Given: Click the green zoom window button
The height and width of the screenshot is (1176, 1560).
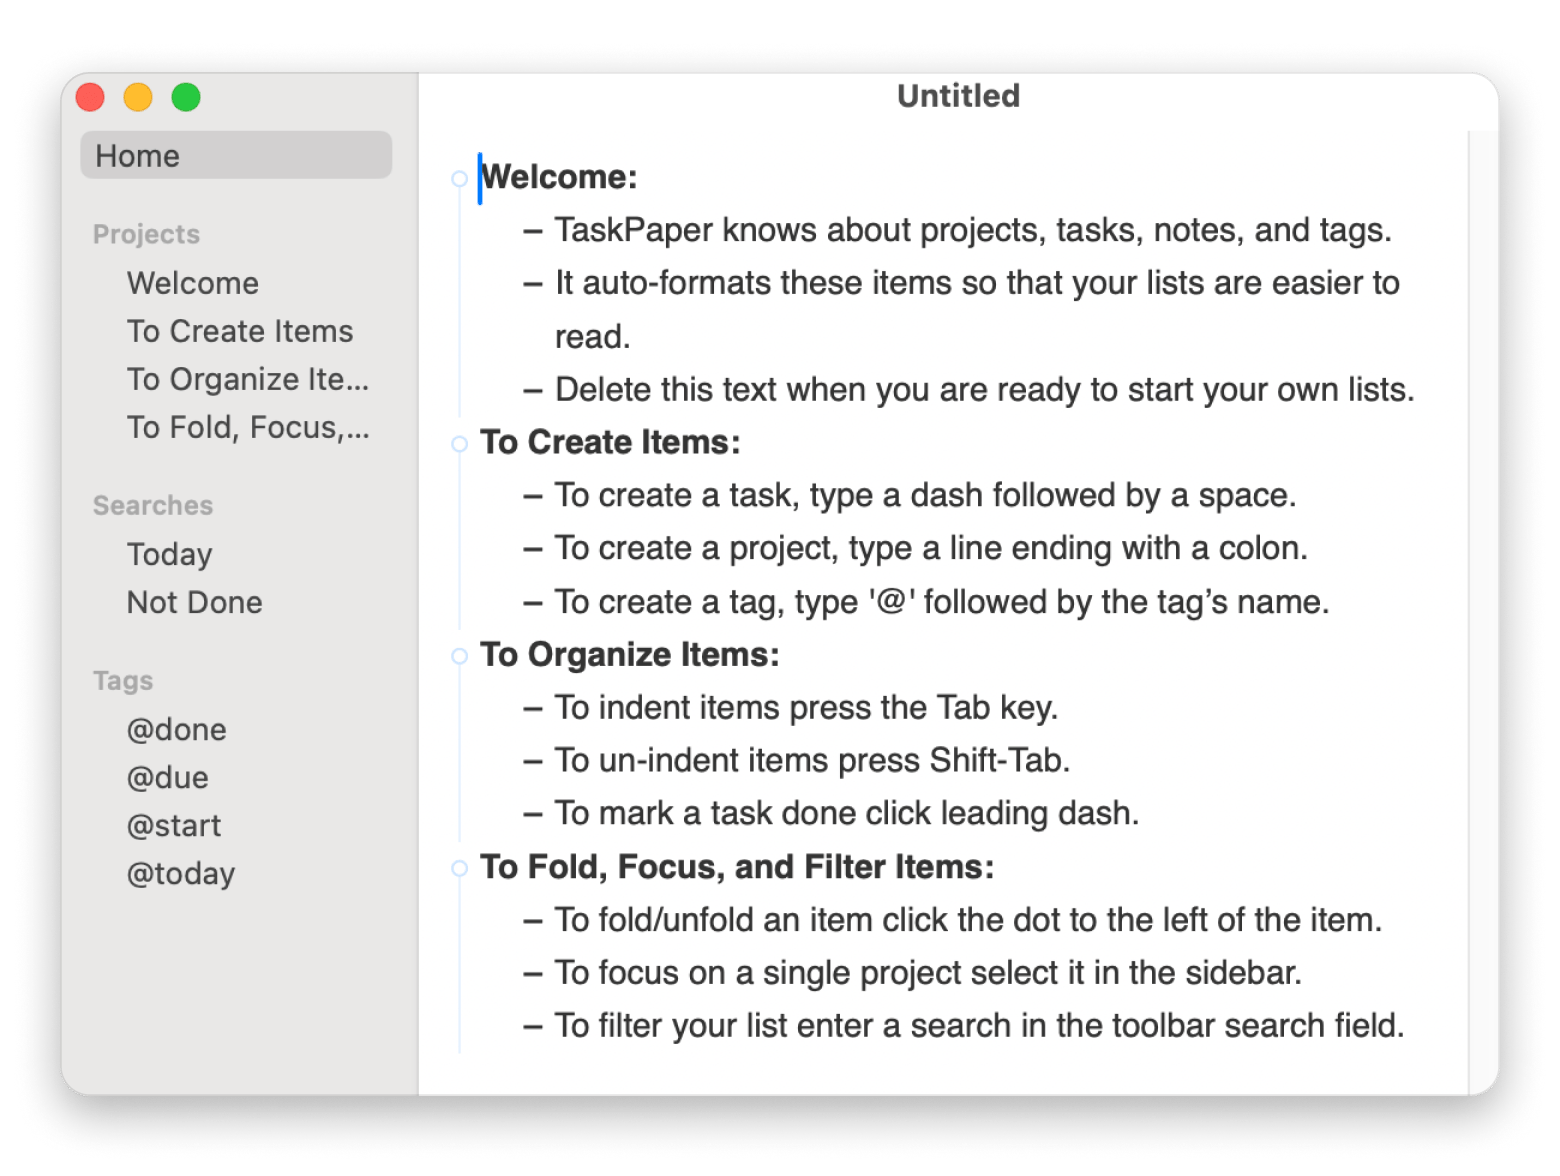Looking at the screenshot, I should click(186, 97).
